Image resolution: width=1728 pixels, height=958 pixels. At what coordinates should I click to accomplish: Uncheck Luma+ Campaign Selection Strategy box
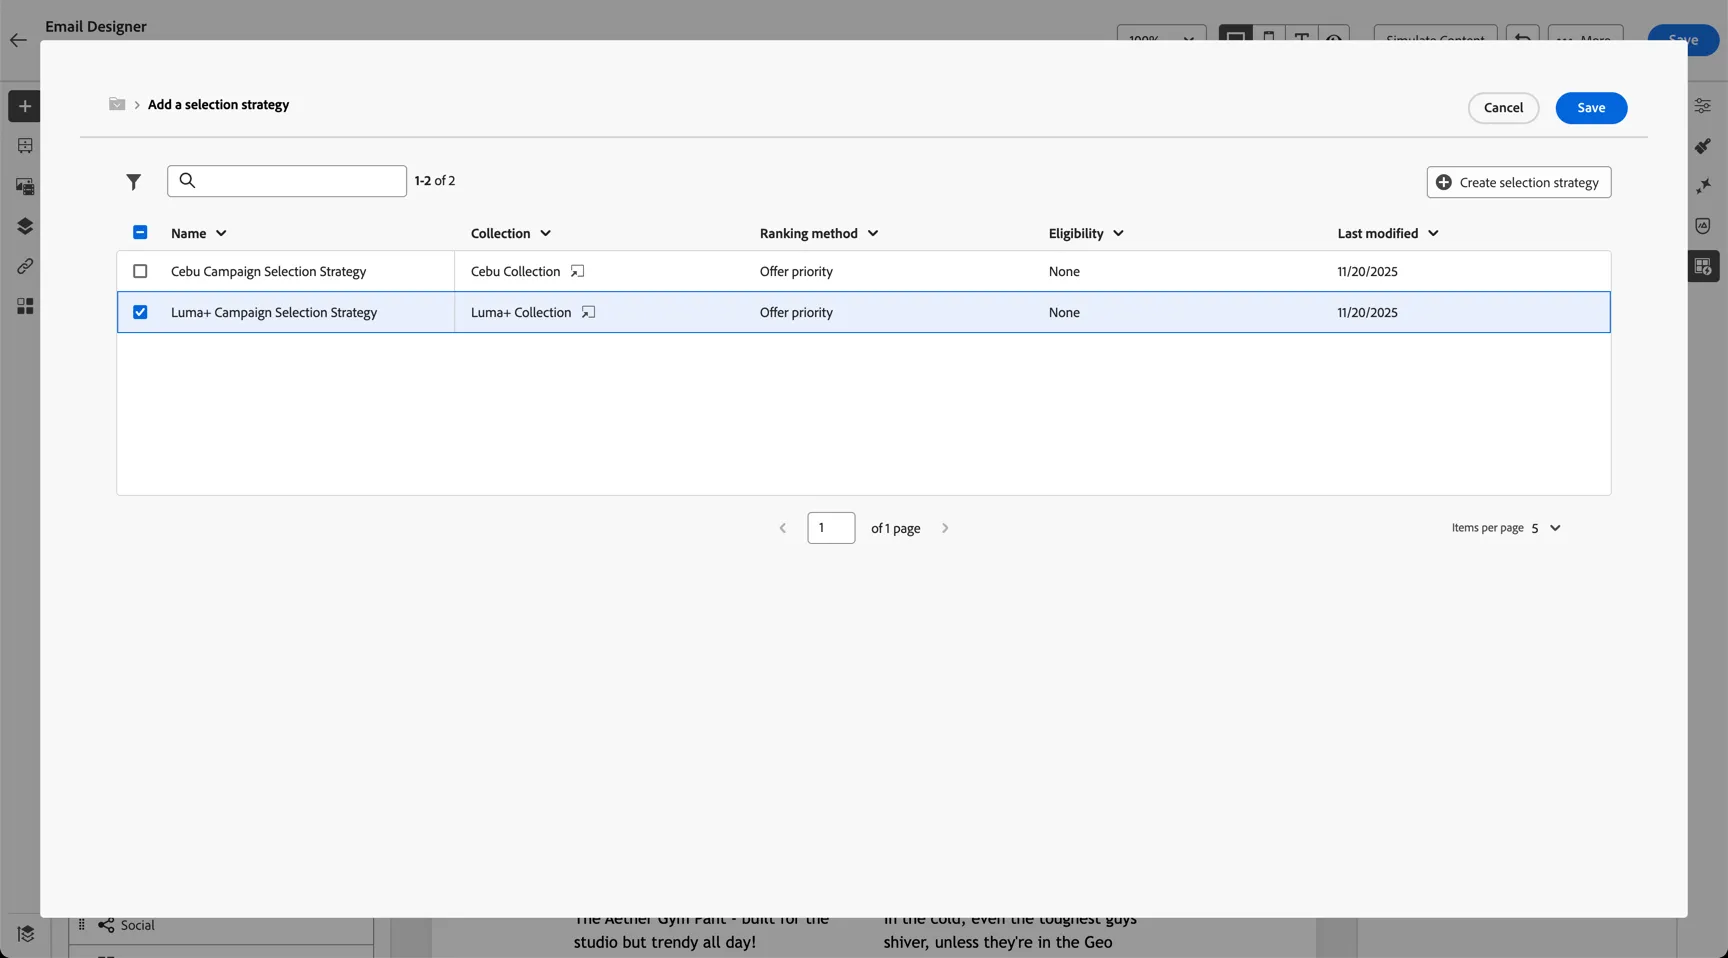coord(140,312)
